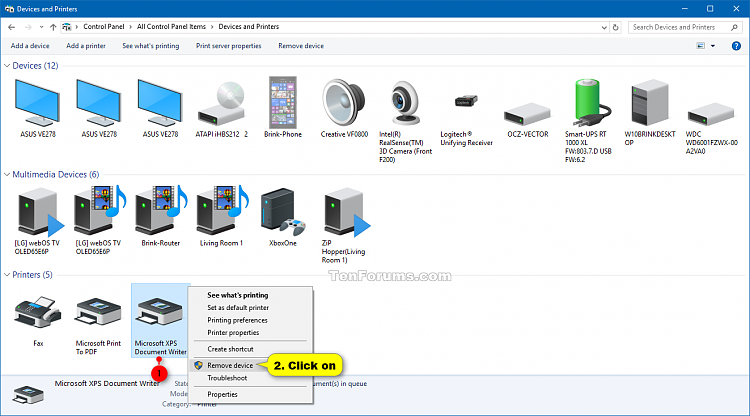Select the Logitech Unifying Receiver icon
Screen dimensions: 750x416
466,101
